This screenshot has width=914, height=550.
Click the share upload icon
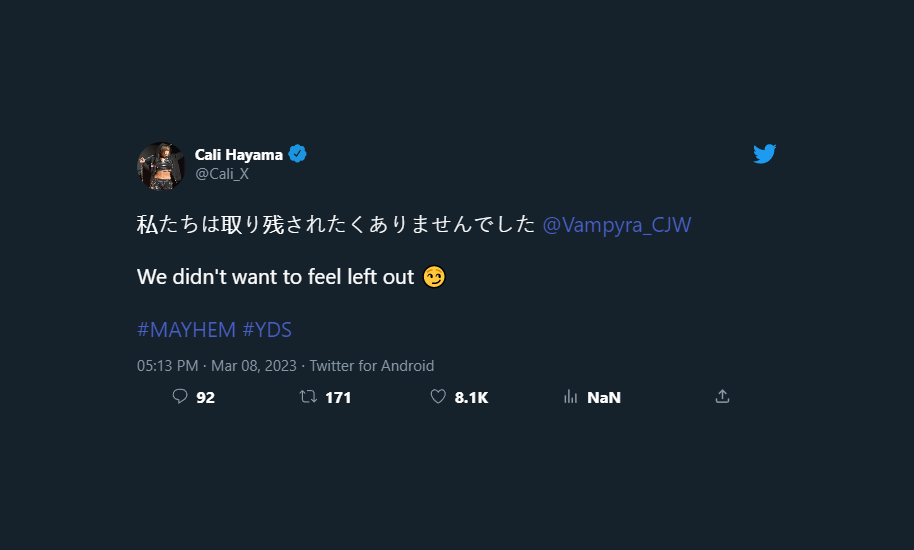coord(722,397)
